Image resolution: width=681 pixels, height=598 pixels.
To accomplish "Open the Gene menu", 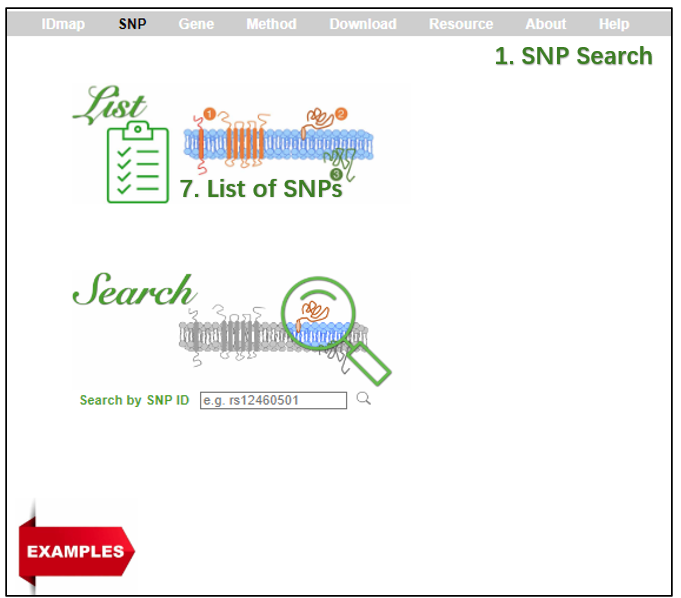I will 196,24.
